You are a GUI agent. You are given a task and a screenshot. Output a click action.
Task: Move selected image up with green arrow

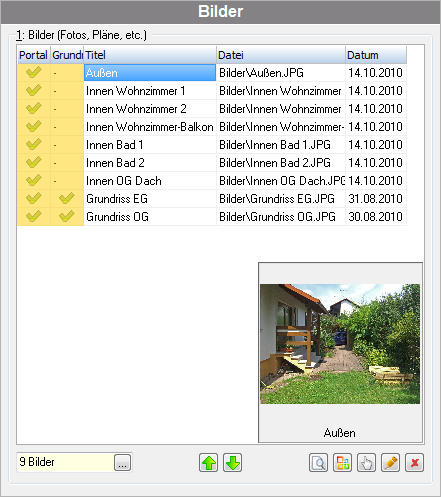coord(209,463)
